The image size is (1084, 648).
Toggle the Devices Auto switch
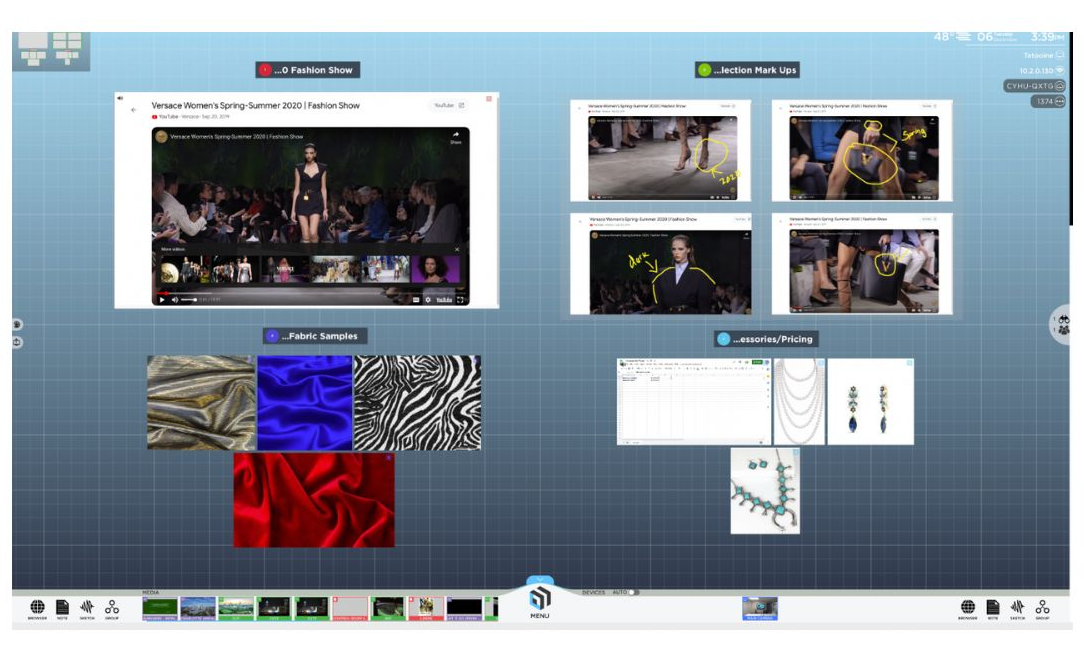634,593
